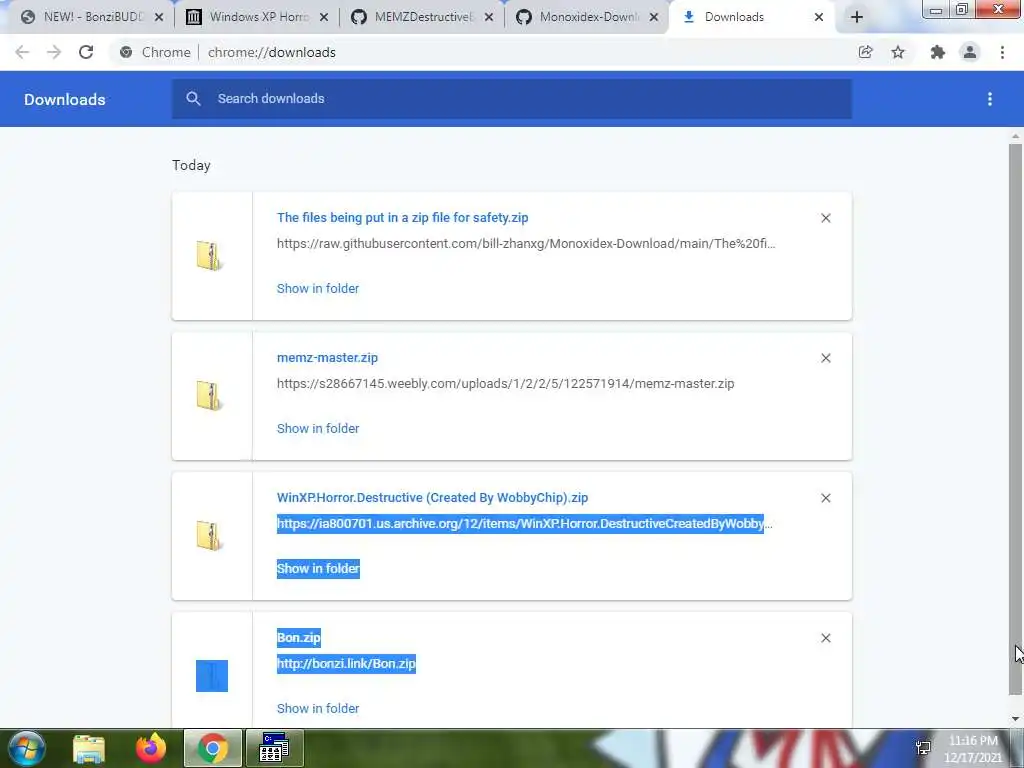Show memz-master.zip in folder

tap(318, 428)
